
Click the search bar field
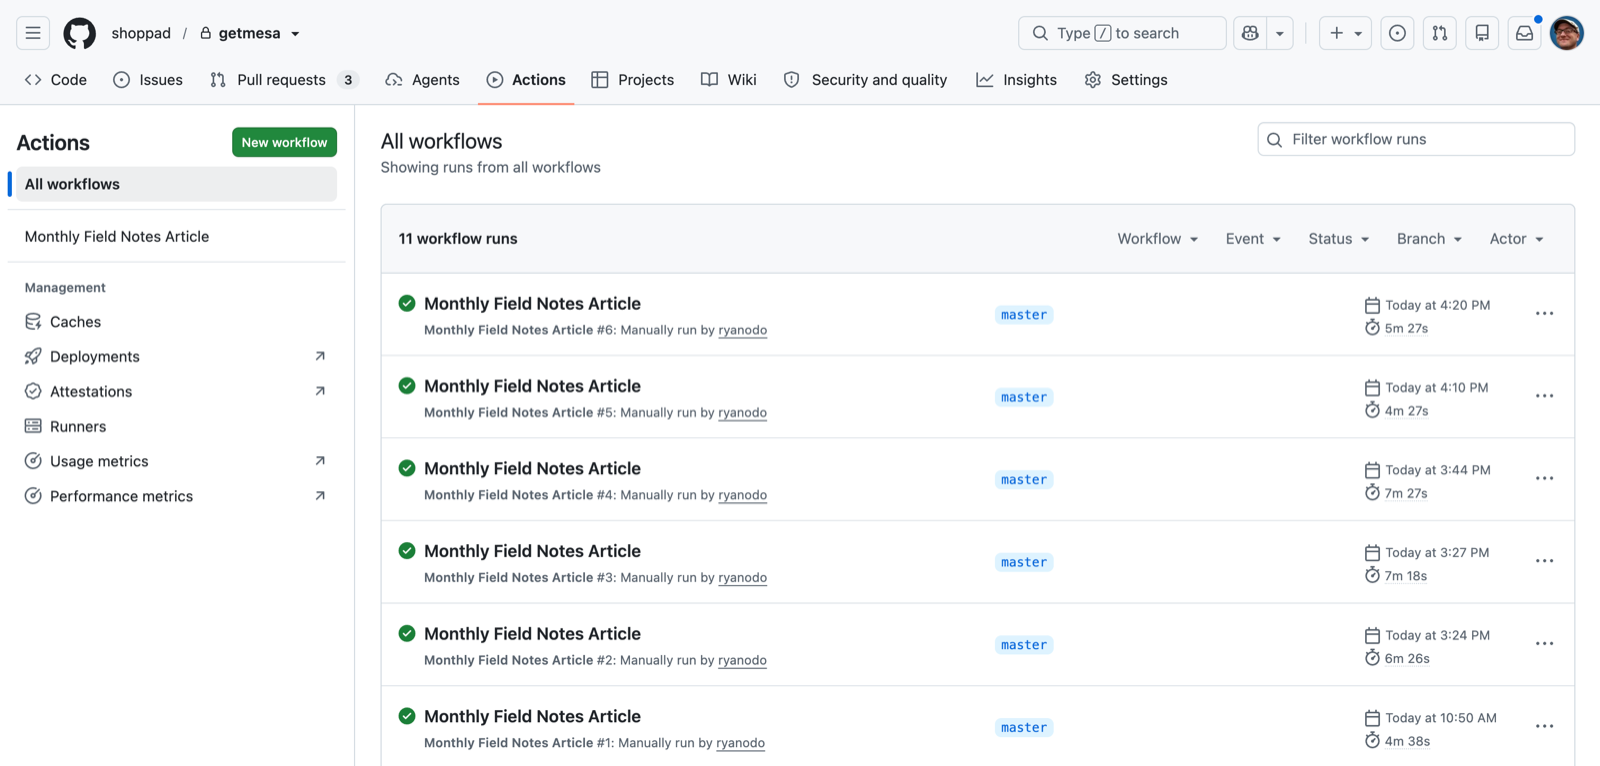tap(1122, 33)
